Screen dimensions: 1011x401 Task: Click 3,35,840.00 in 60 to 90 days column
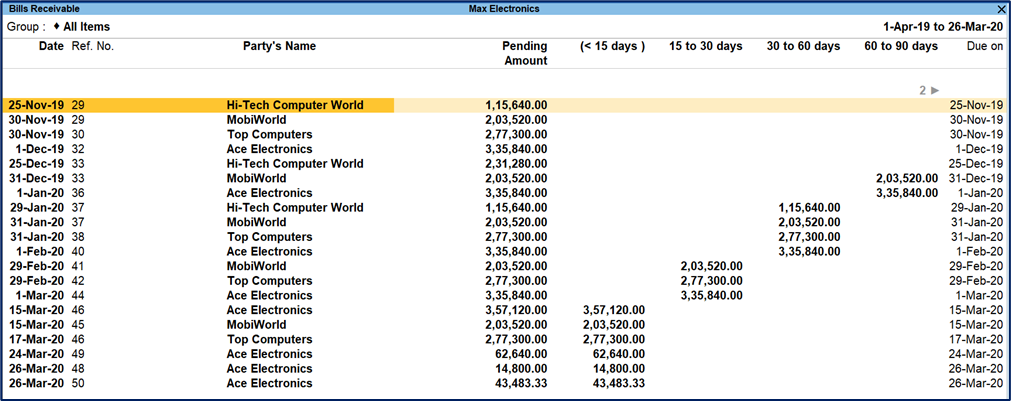coord(906,193)
